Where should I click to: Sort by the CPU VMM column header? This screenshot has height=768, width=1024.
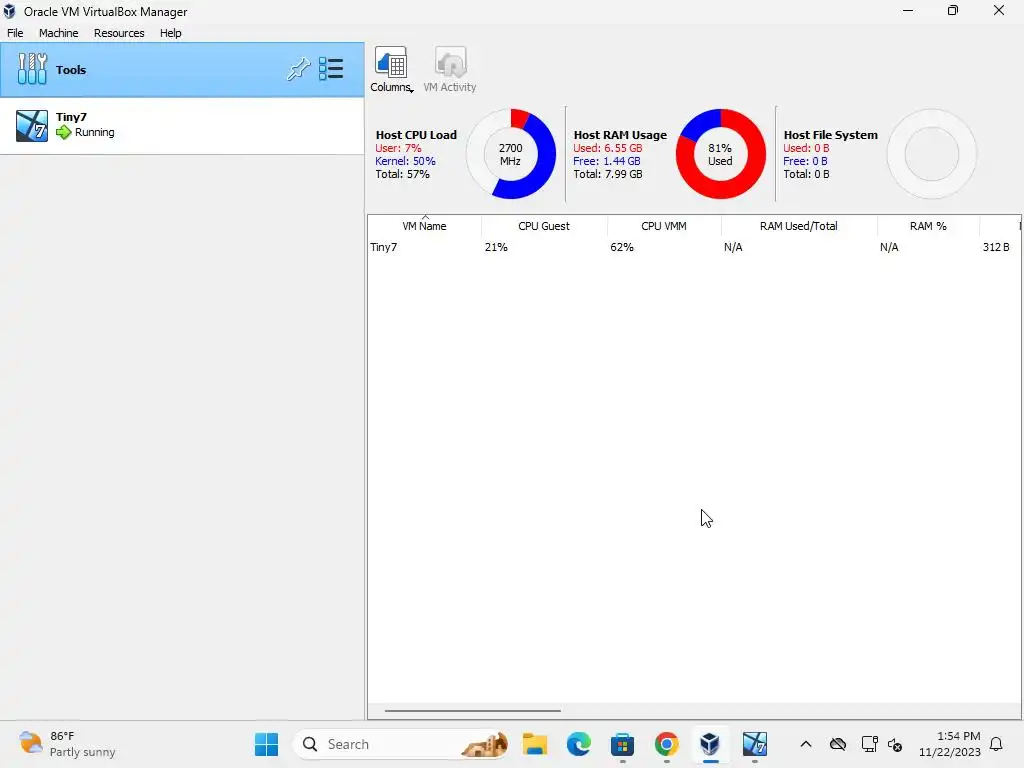pos(664,226)
